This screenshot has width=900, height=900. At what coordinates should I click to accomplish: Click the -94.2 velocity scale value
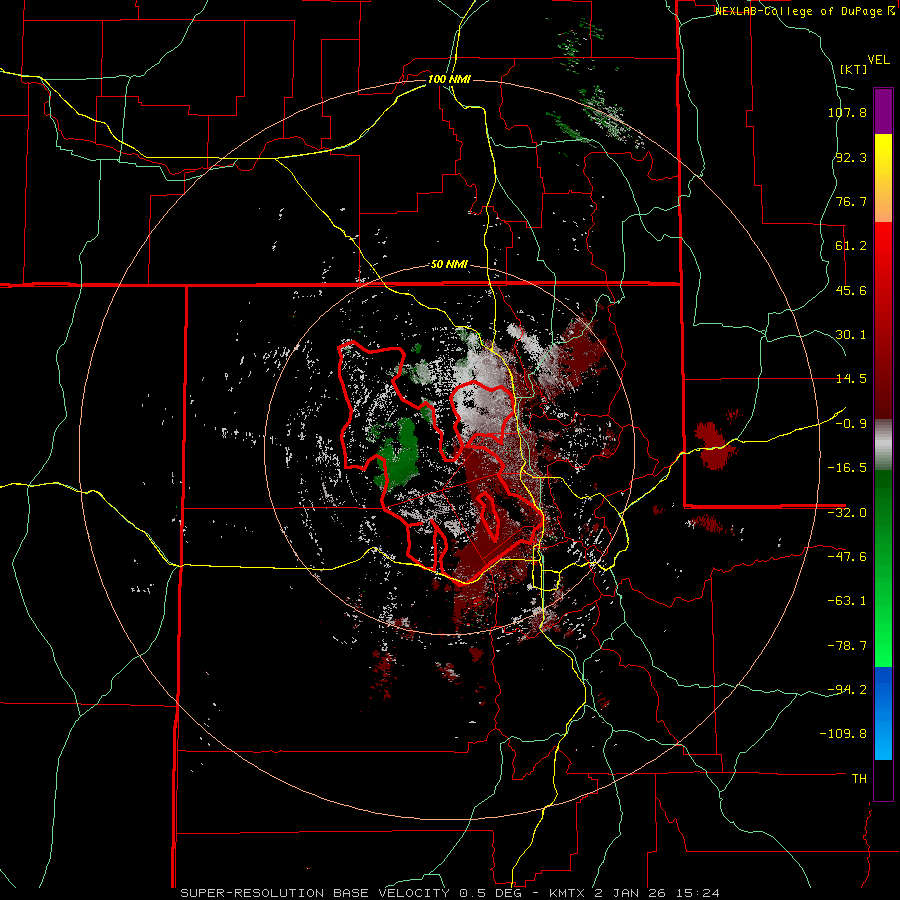click(847, 690)
